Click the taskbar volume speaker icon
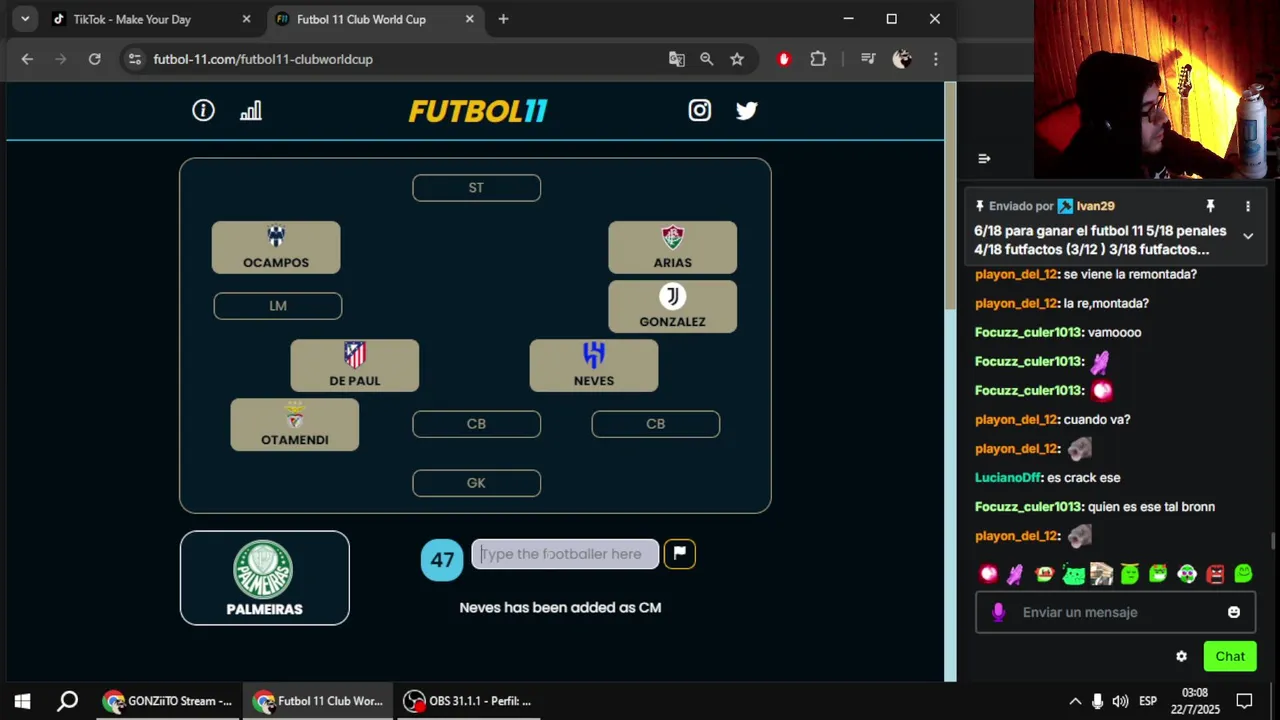Screen dimensions: 1280x720 tap(1120, 701)
